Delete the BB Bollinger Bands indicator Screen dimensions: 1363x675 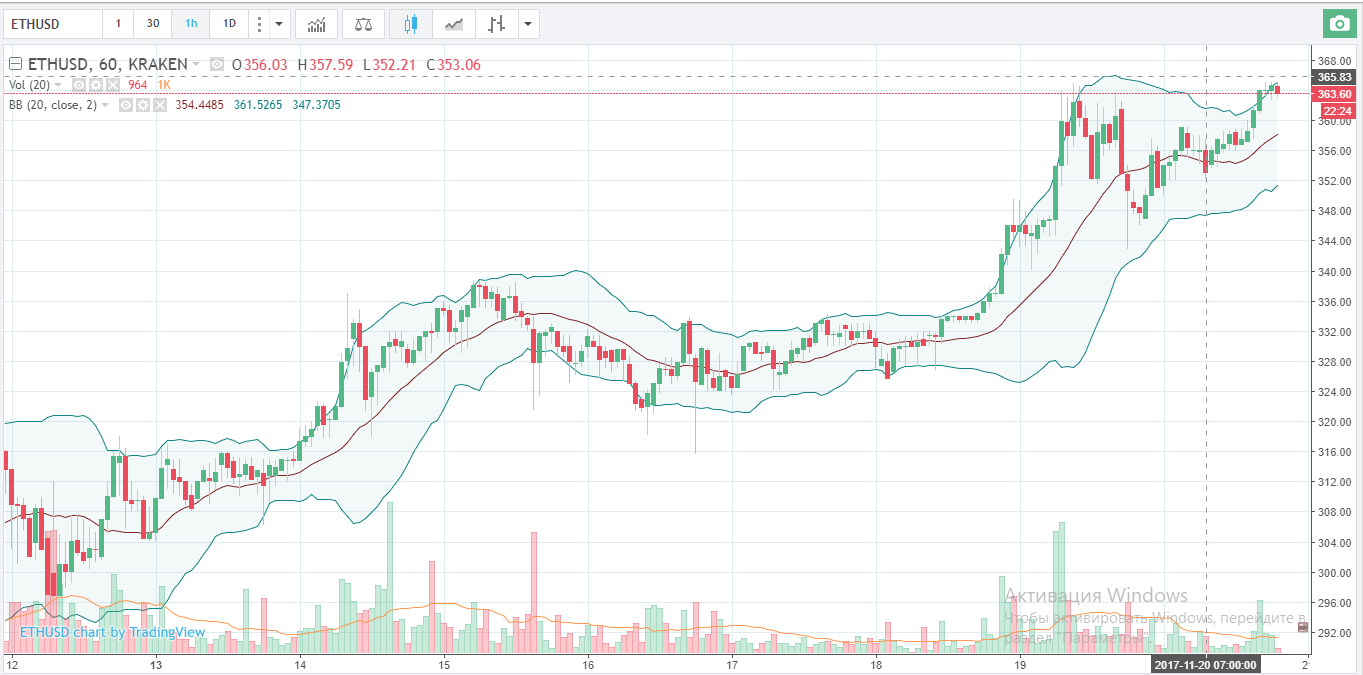pos(159,104)
